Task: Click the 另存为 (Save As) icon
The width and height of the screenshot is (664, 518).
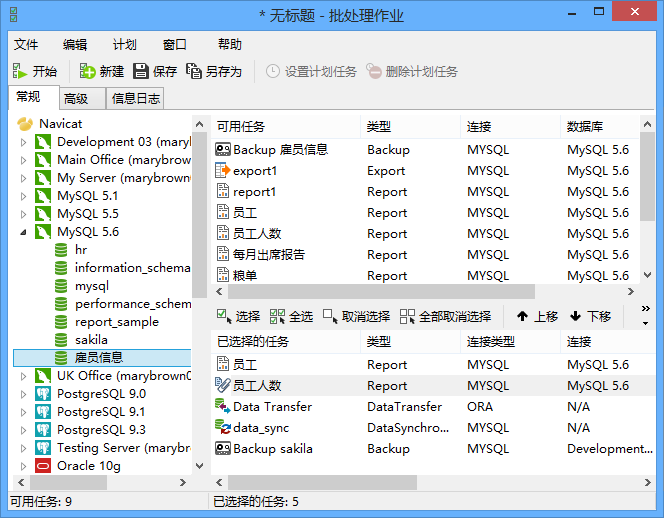Action: (194, 71)
